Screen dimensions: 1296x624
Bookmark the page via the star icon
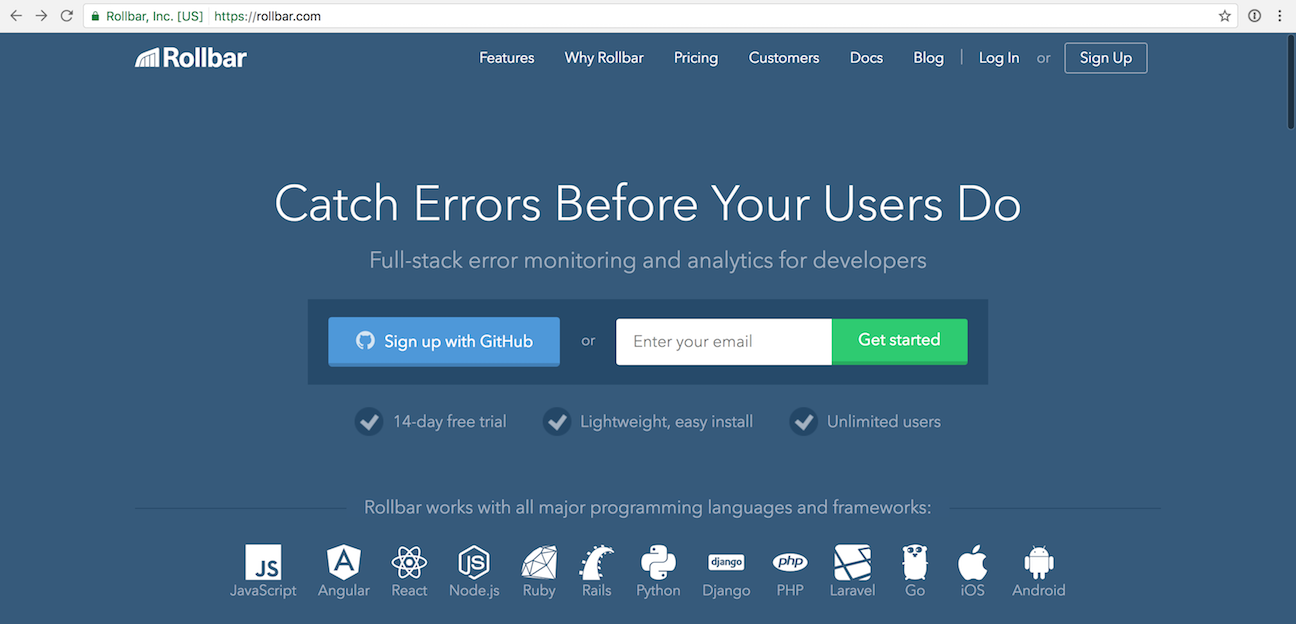(1224, 15)
